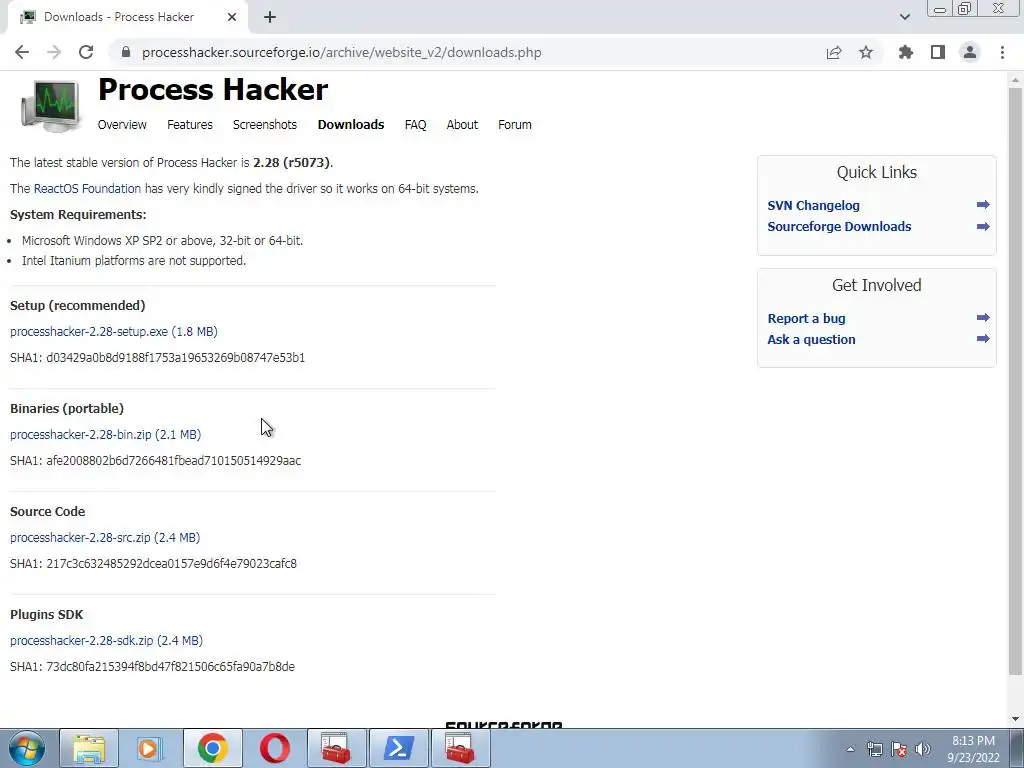Click the Process Hacker monitor logo

pos(50,104)
